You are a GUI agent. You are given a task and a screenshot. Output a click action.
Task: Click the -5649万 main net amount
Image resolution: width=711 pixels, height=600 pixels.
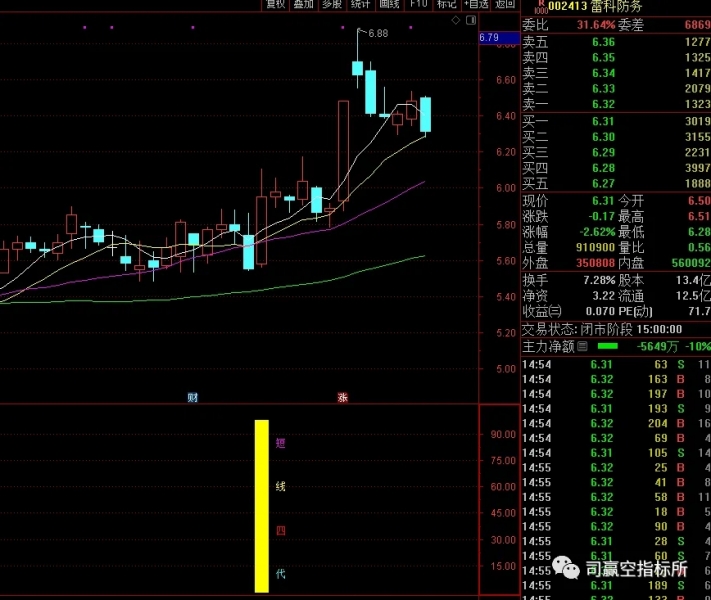point(657,346)
